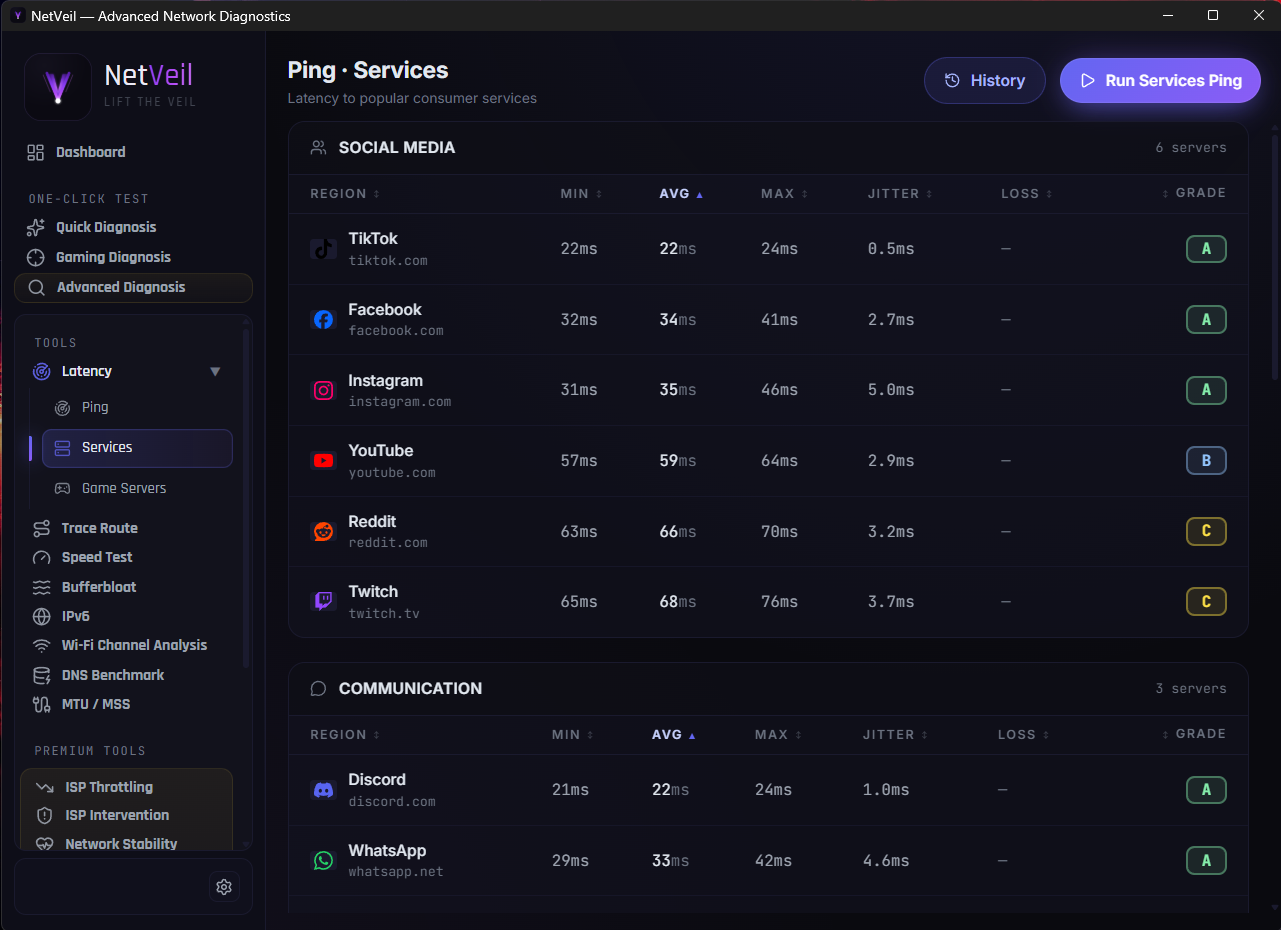Click the whatsapp.net domain text

click(396, 872)
